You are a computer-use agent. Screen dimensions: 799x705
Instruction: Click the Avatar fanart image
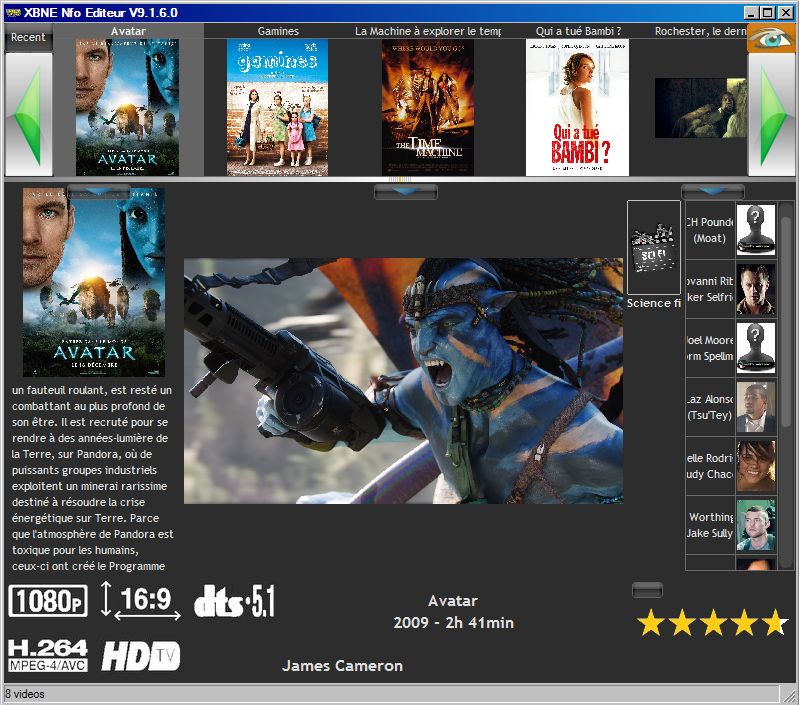403,381
